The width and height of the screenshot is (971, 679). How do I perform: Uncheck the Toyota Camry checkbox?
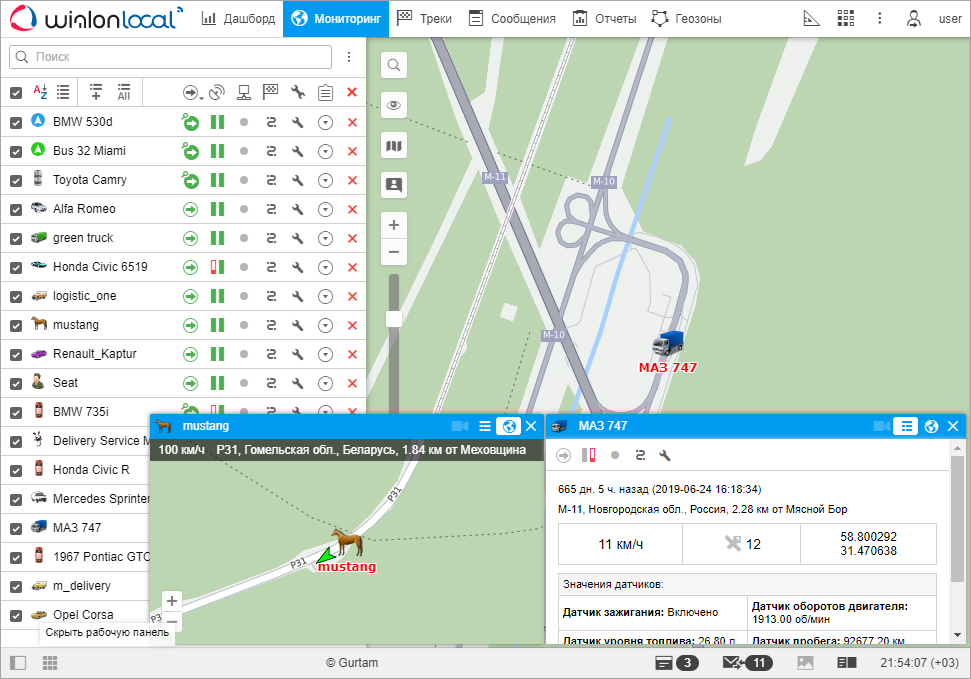(x=16, y=180)
